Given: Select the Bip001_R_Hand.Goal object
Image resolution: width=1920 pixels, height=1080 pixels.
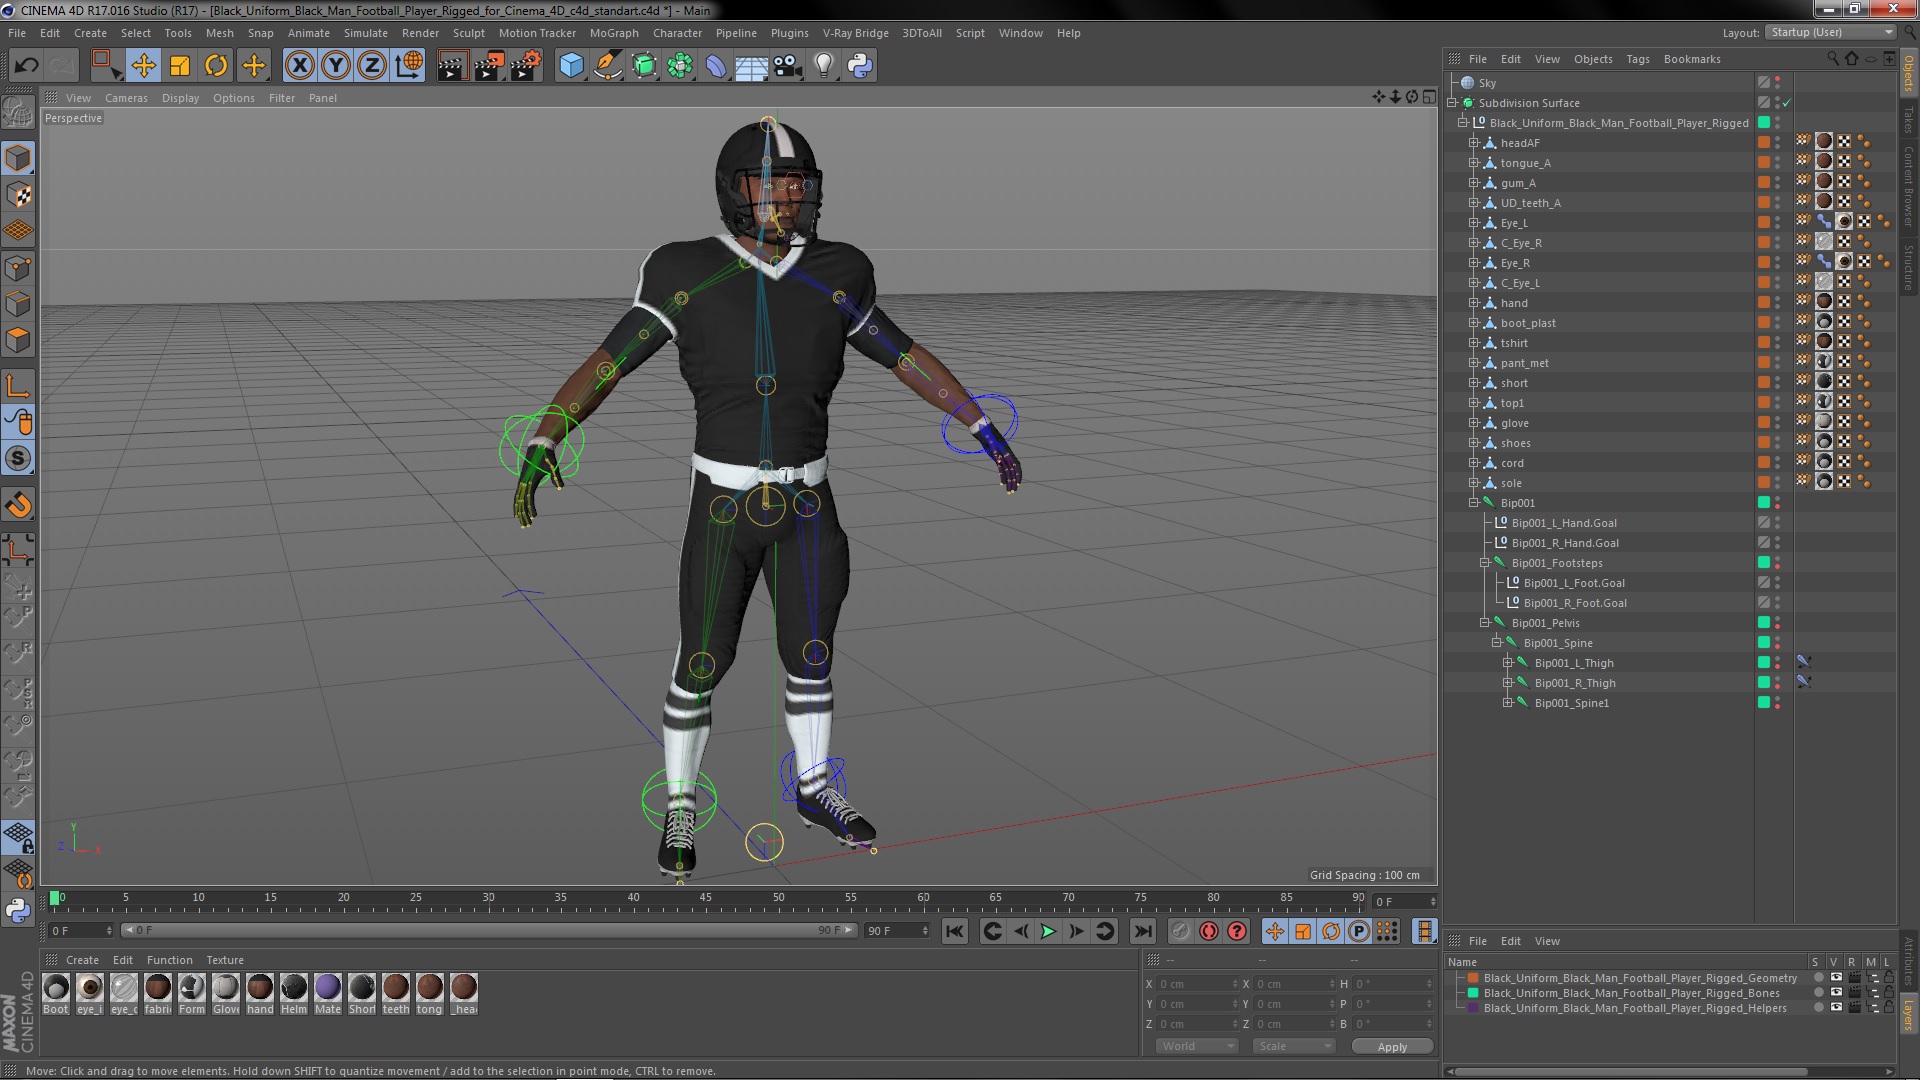Looking at the screenshot, I should [x=1564, y=543].
